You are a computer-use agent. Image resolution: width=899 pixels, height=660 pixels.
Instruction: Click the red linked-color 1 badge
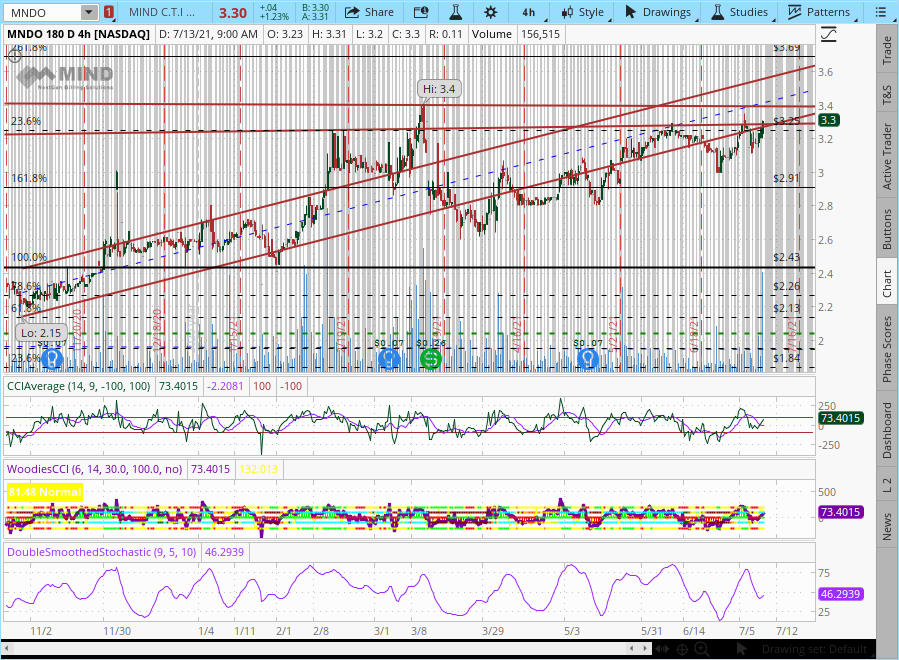click(108, 12)
